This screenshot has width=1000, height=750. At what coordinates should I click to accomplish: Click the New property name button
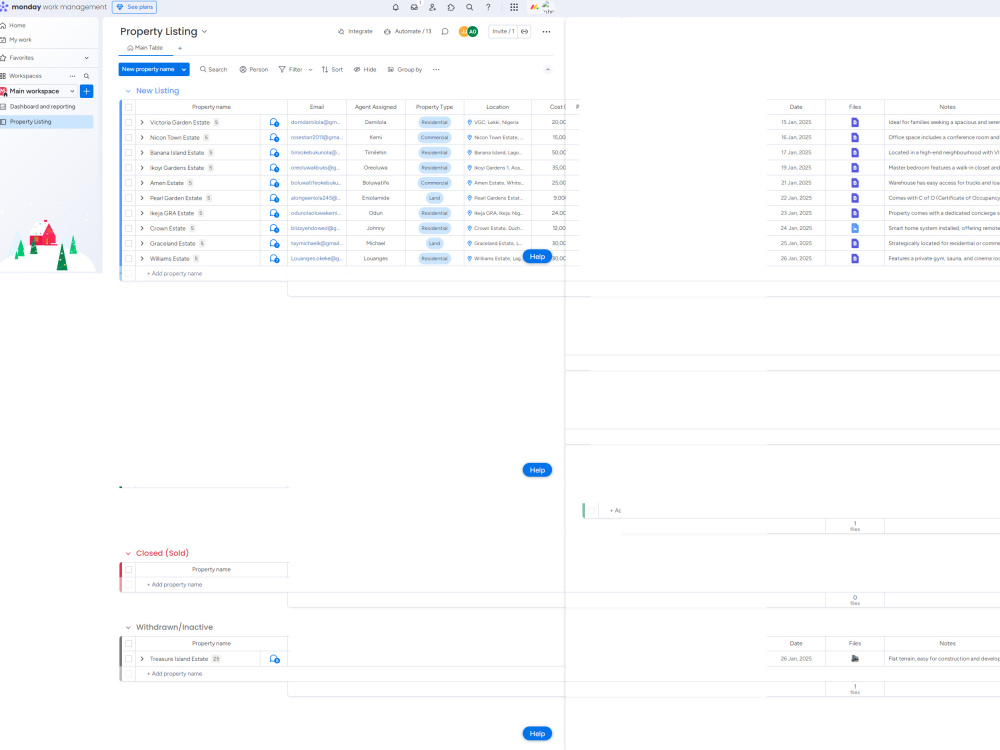click(x=148, y=70)
